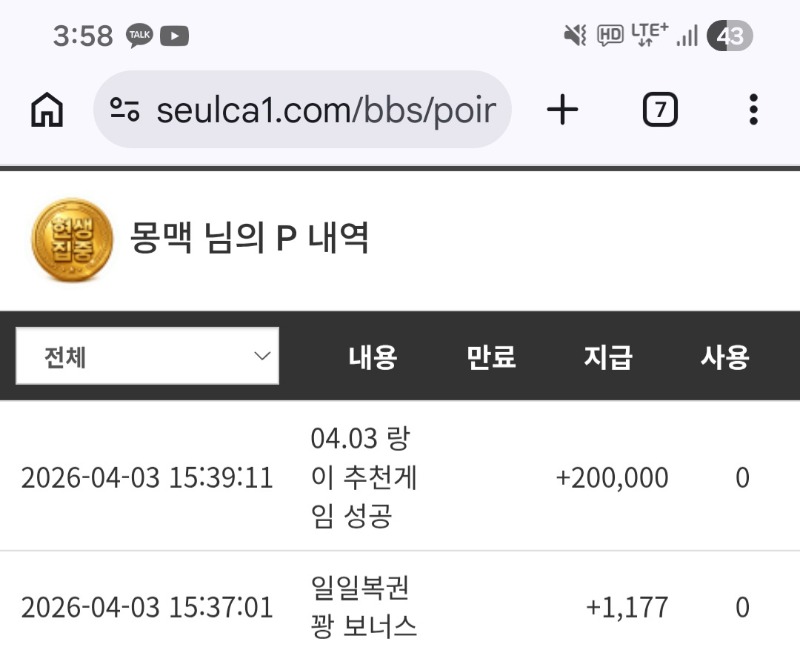Viewport: 800px width, 659px height.
Task: Tap the 몽맥 님의 P 내역 heading
Action: point(250,238)
